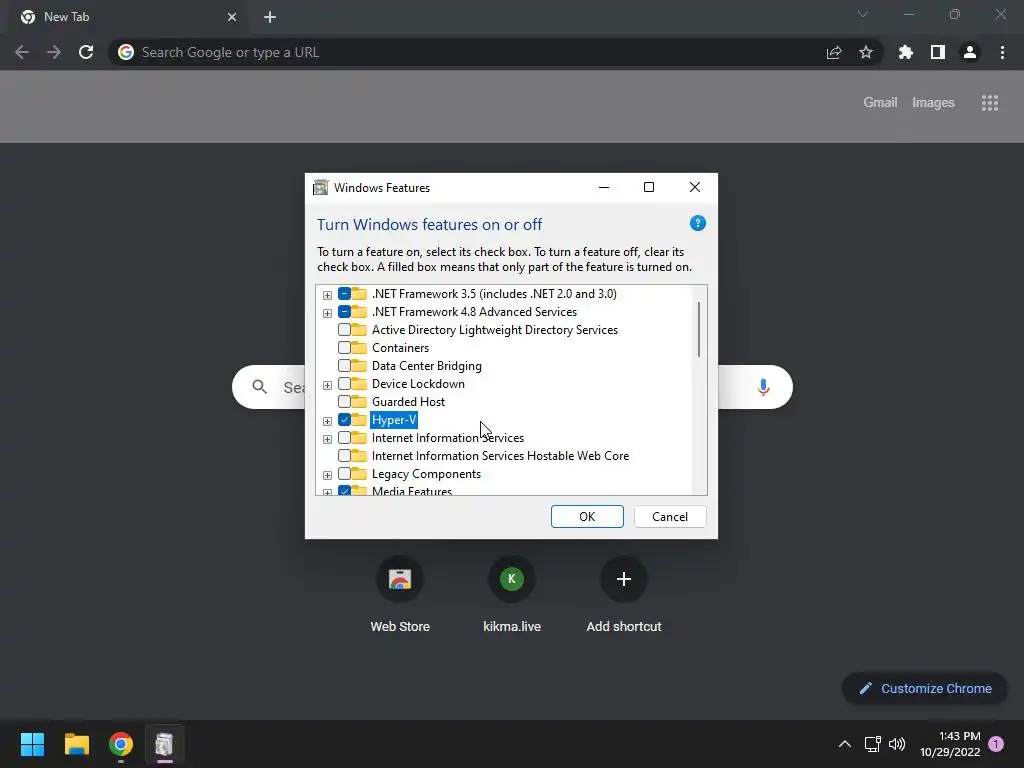
Task: Open the Extensions puzzle icon
Action: coord(906,52)
